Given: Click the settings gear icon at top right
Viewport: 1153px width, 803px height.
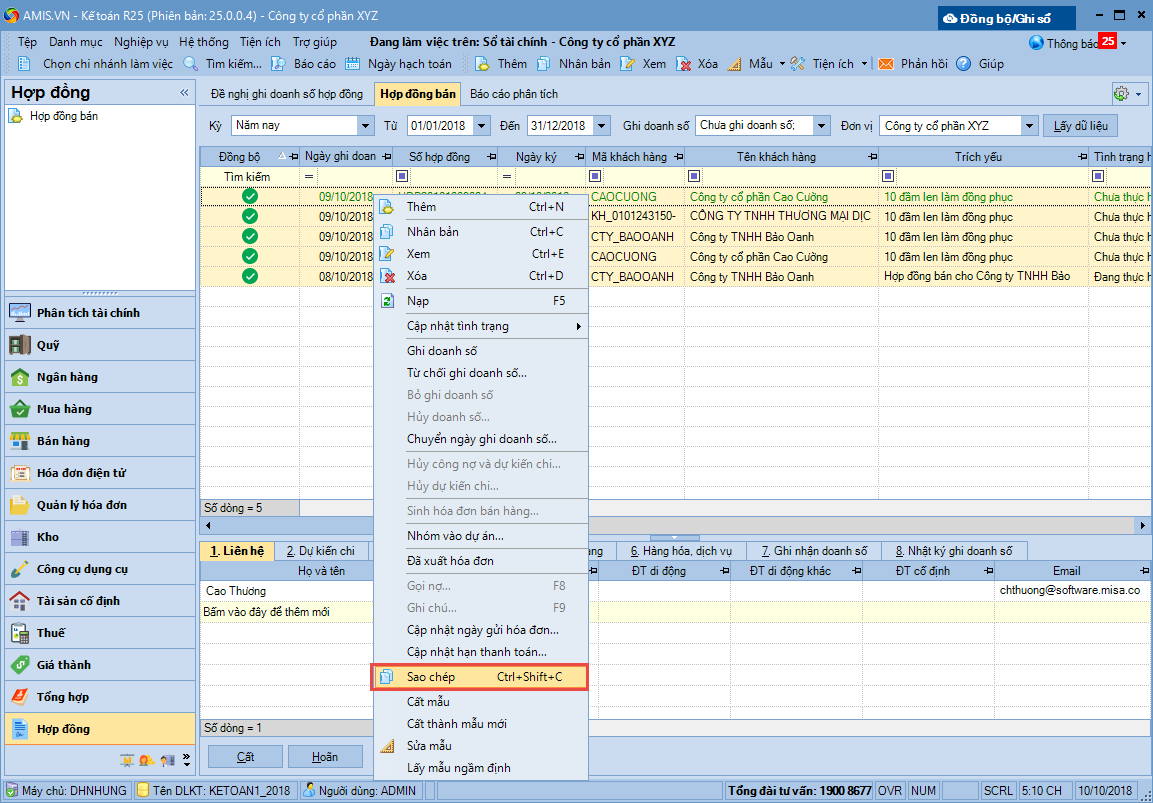Looking at the screenshot, I should (x=1121, y=94).
